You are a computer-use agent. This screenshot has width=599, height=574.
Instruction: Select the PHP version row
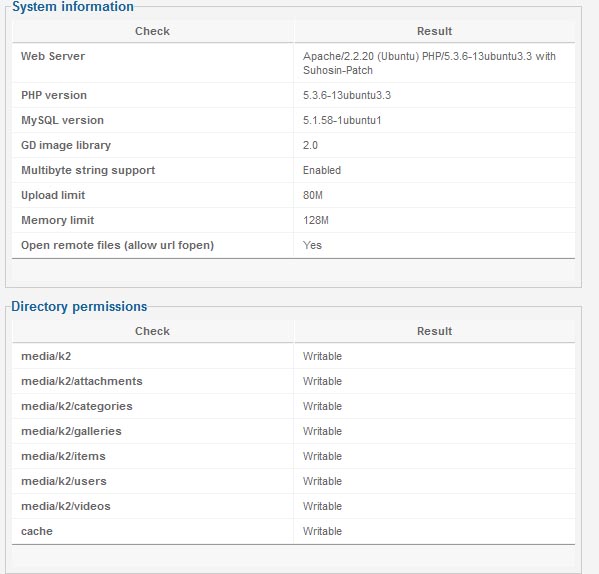click(x=293, y=95)
